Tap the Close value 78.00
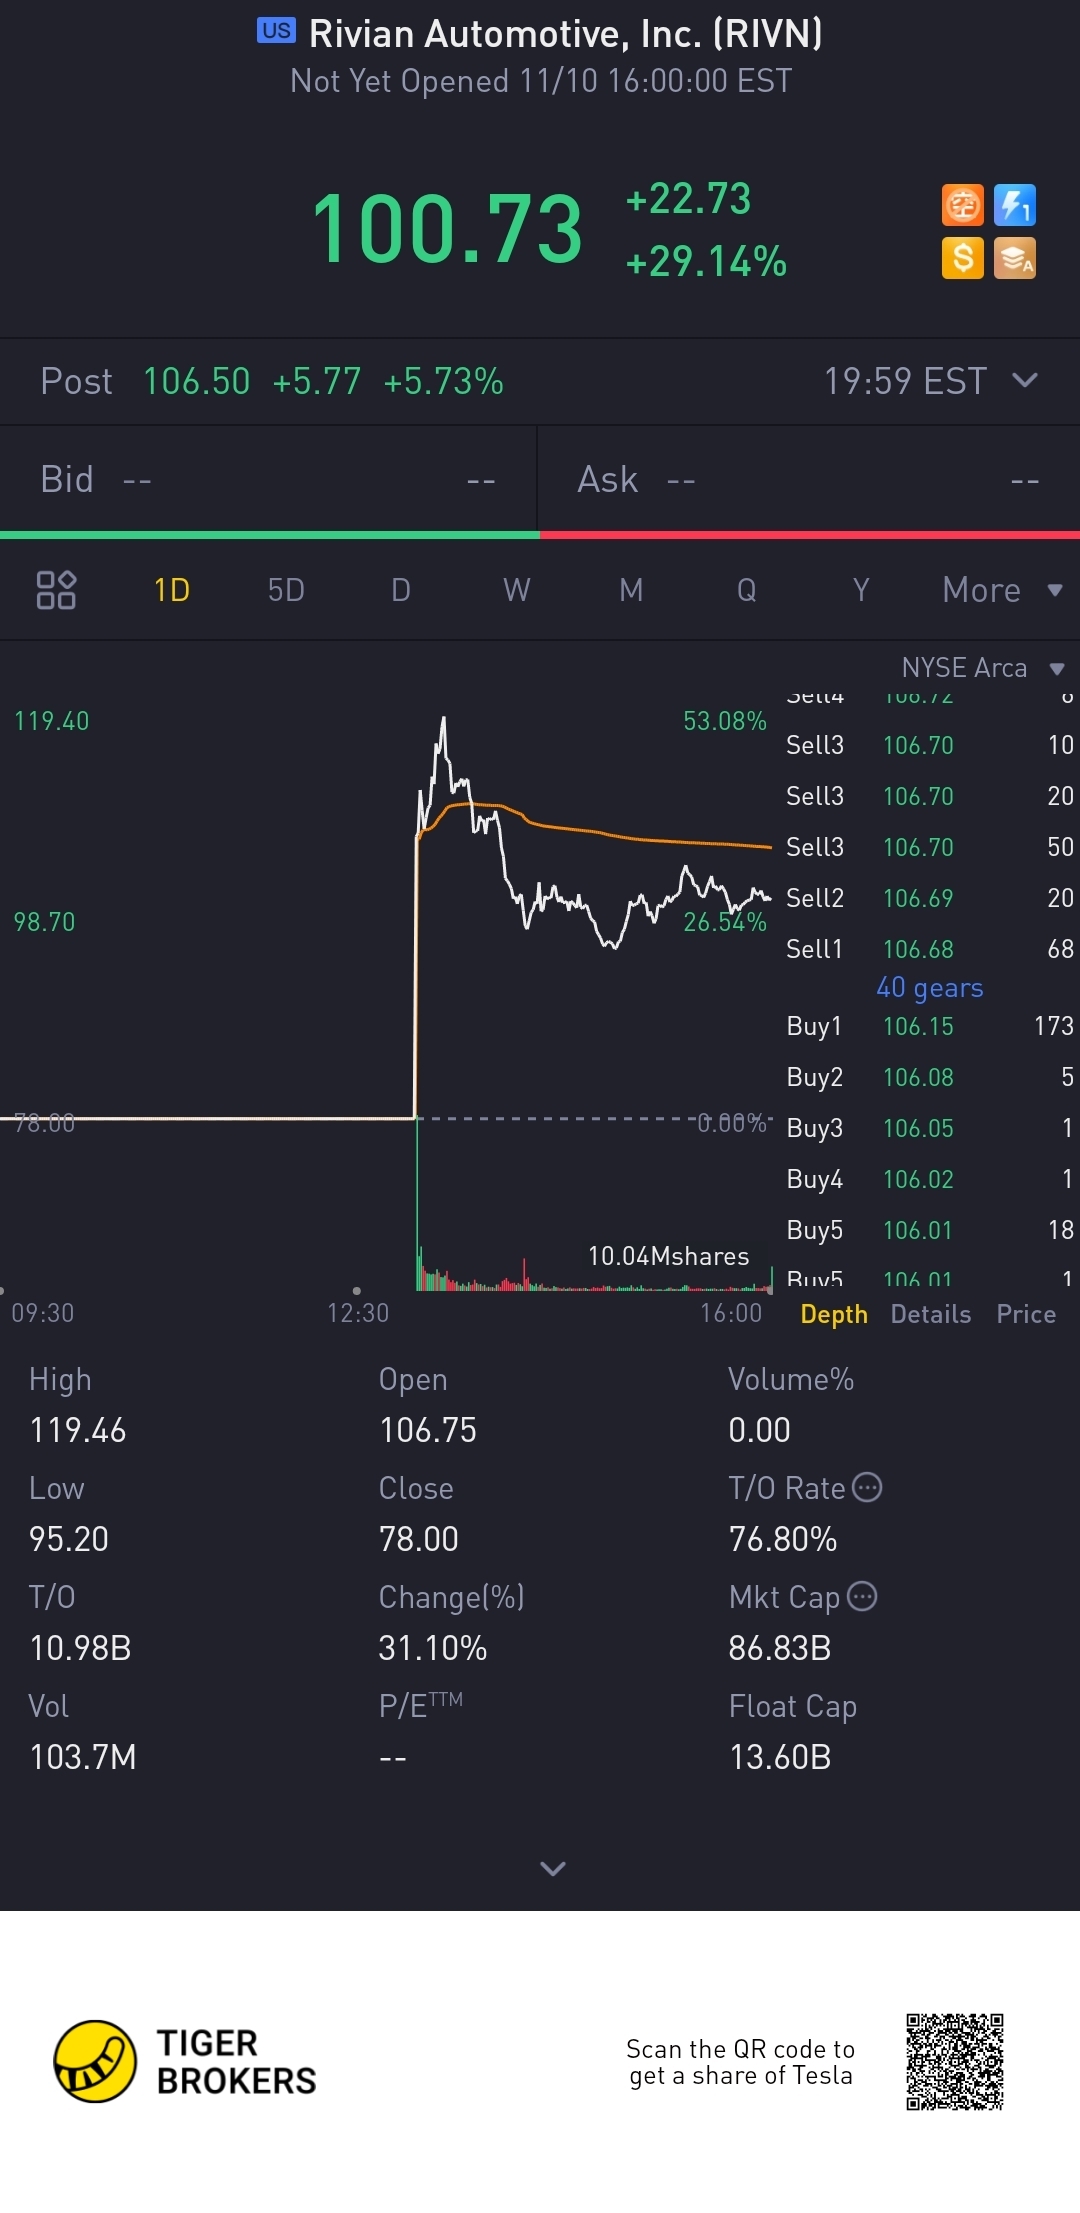 (419, 1539)
